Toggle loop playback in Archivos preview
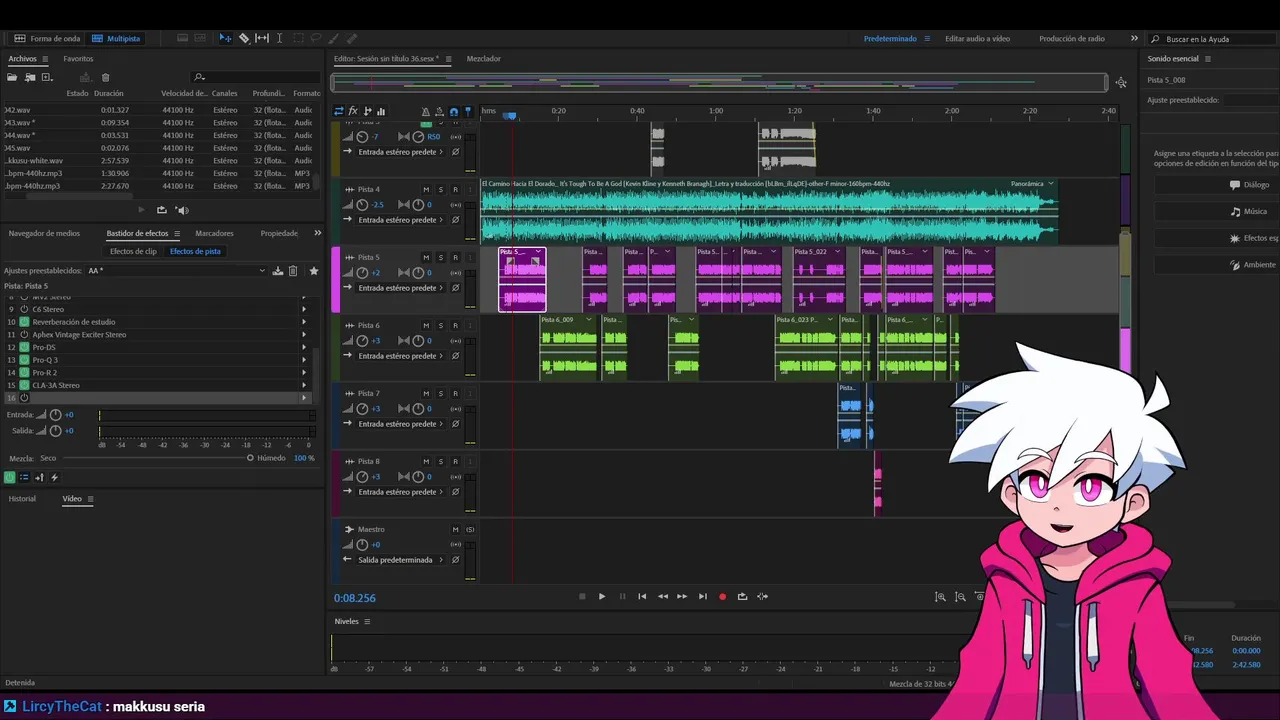Viewport: 1280px width, 720px height. [x=162, y=210]
